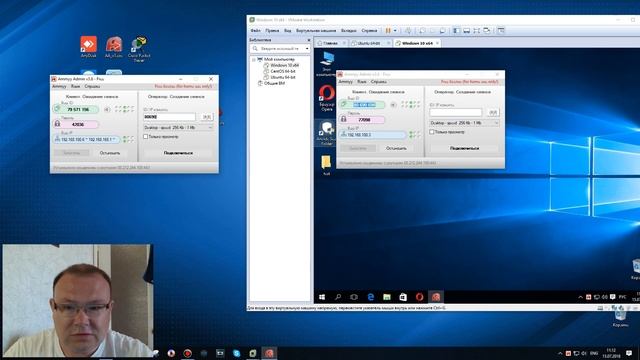Open host notification center icon

point(629,353)
